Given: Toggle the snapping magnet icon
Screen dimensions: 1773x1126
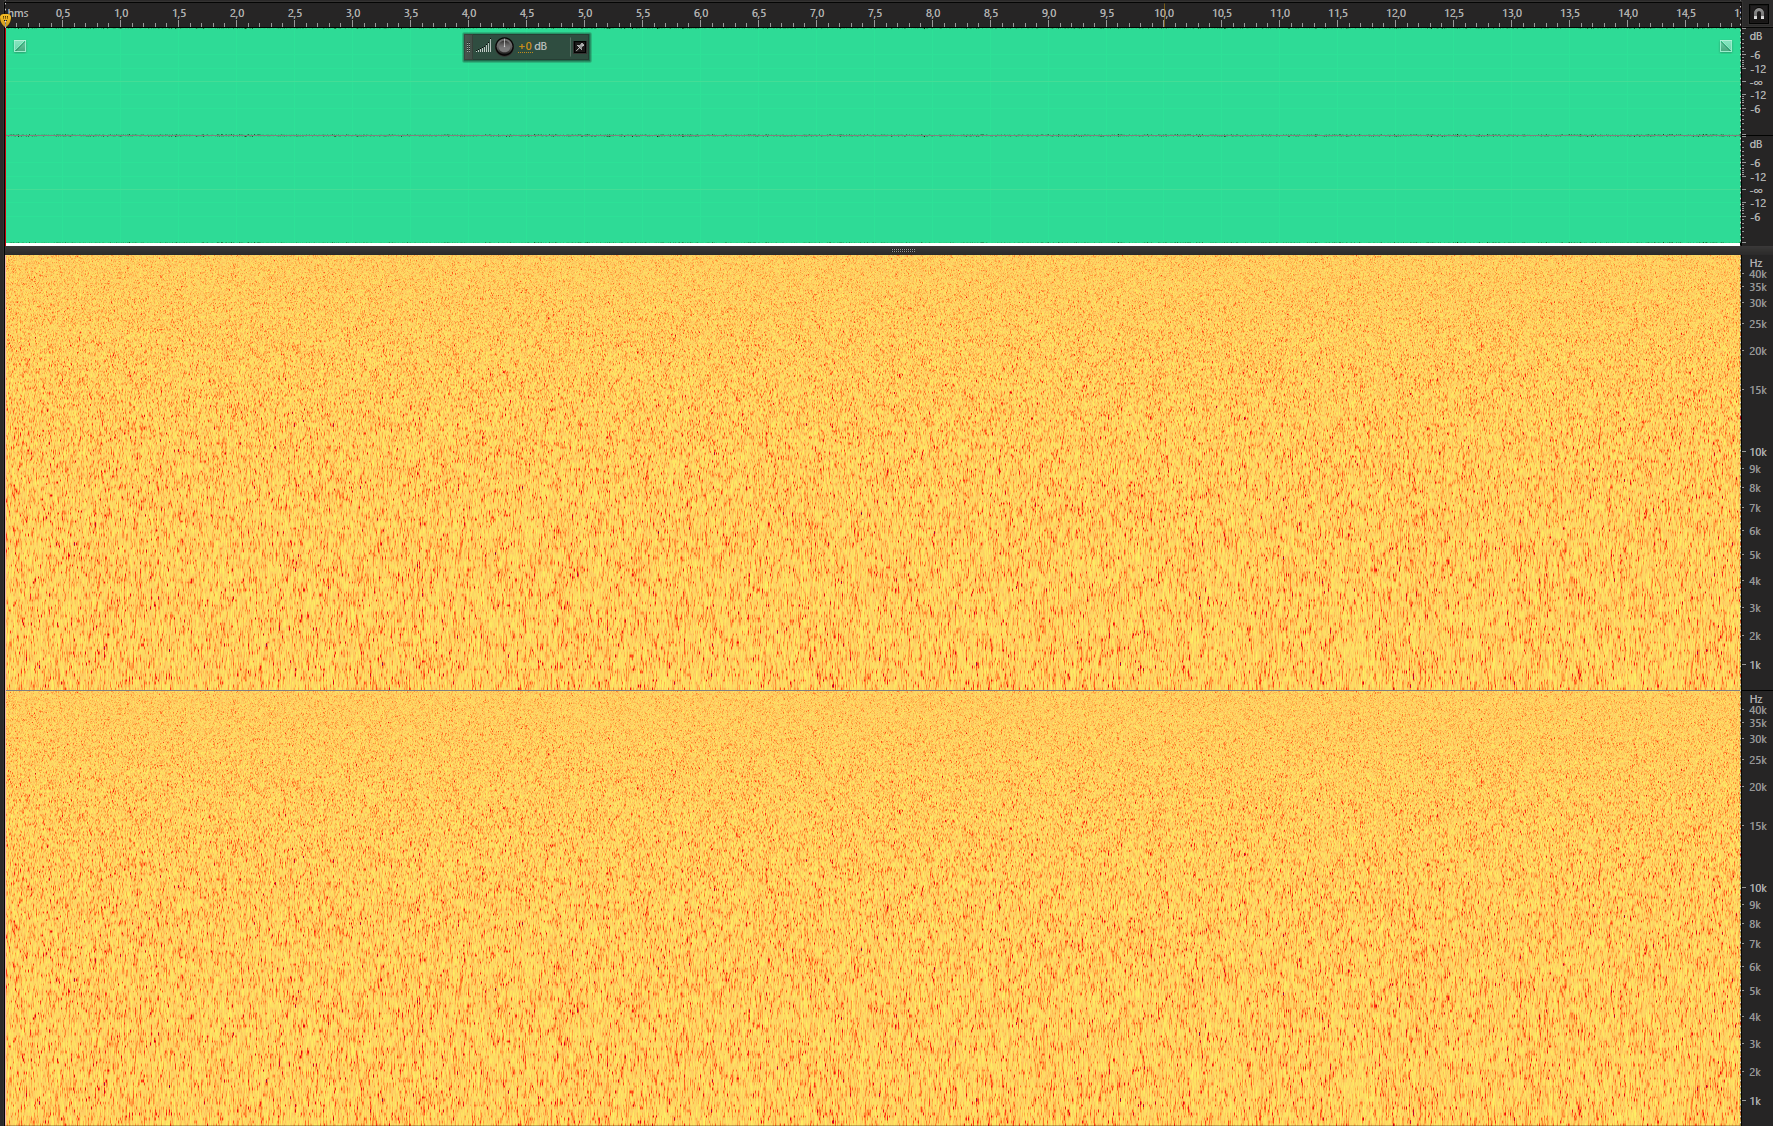Looking at the screenshot, I should pos(1758,14).
